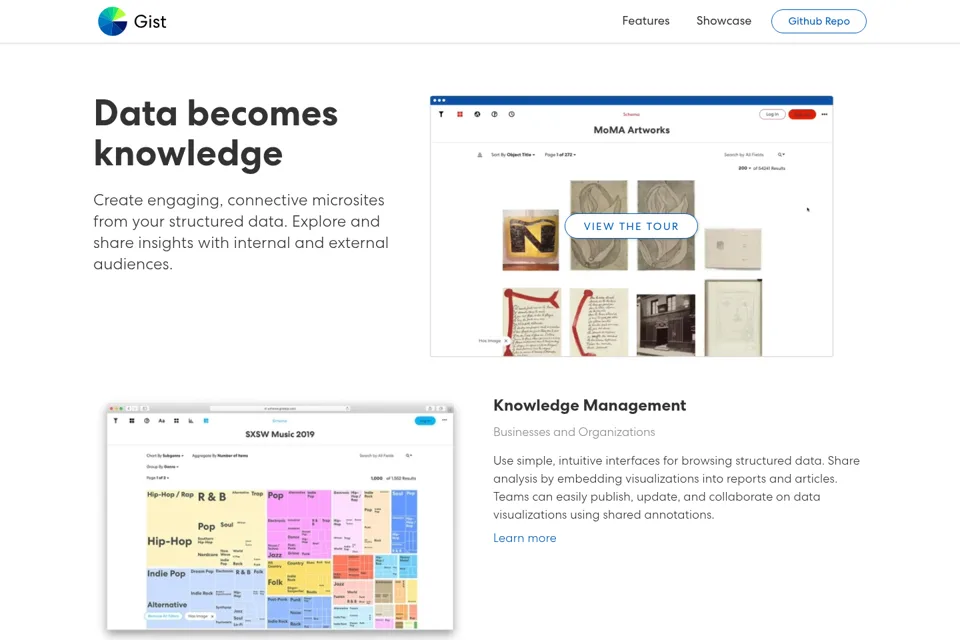The width and height of the screenshot is (960, 640).
Task: Expand the Chart By Subgenre dropdown
Action: click(165, 456)
